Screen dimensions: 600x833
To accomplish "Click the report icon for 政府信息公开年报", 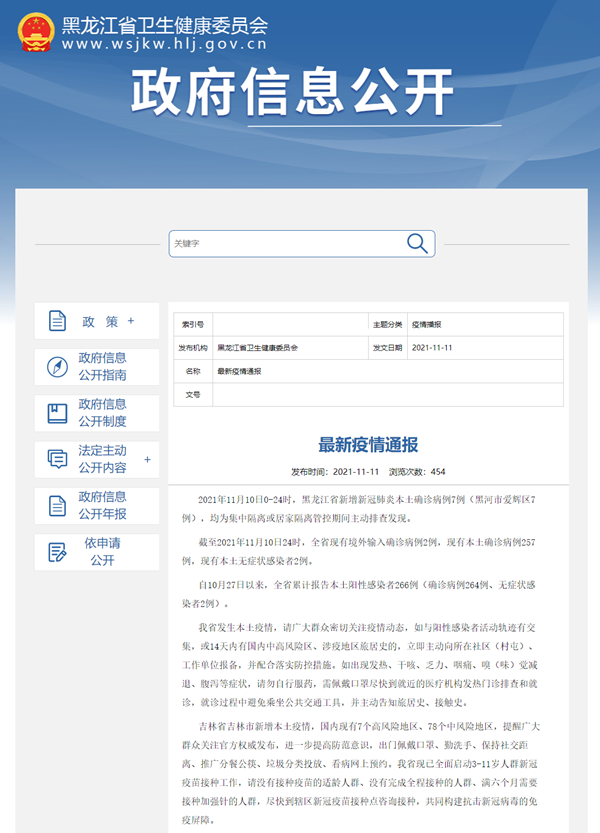I will pos(57,505).
